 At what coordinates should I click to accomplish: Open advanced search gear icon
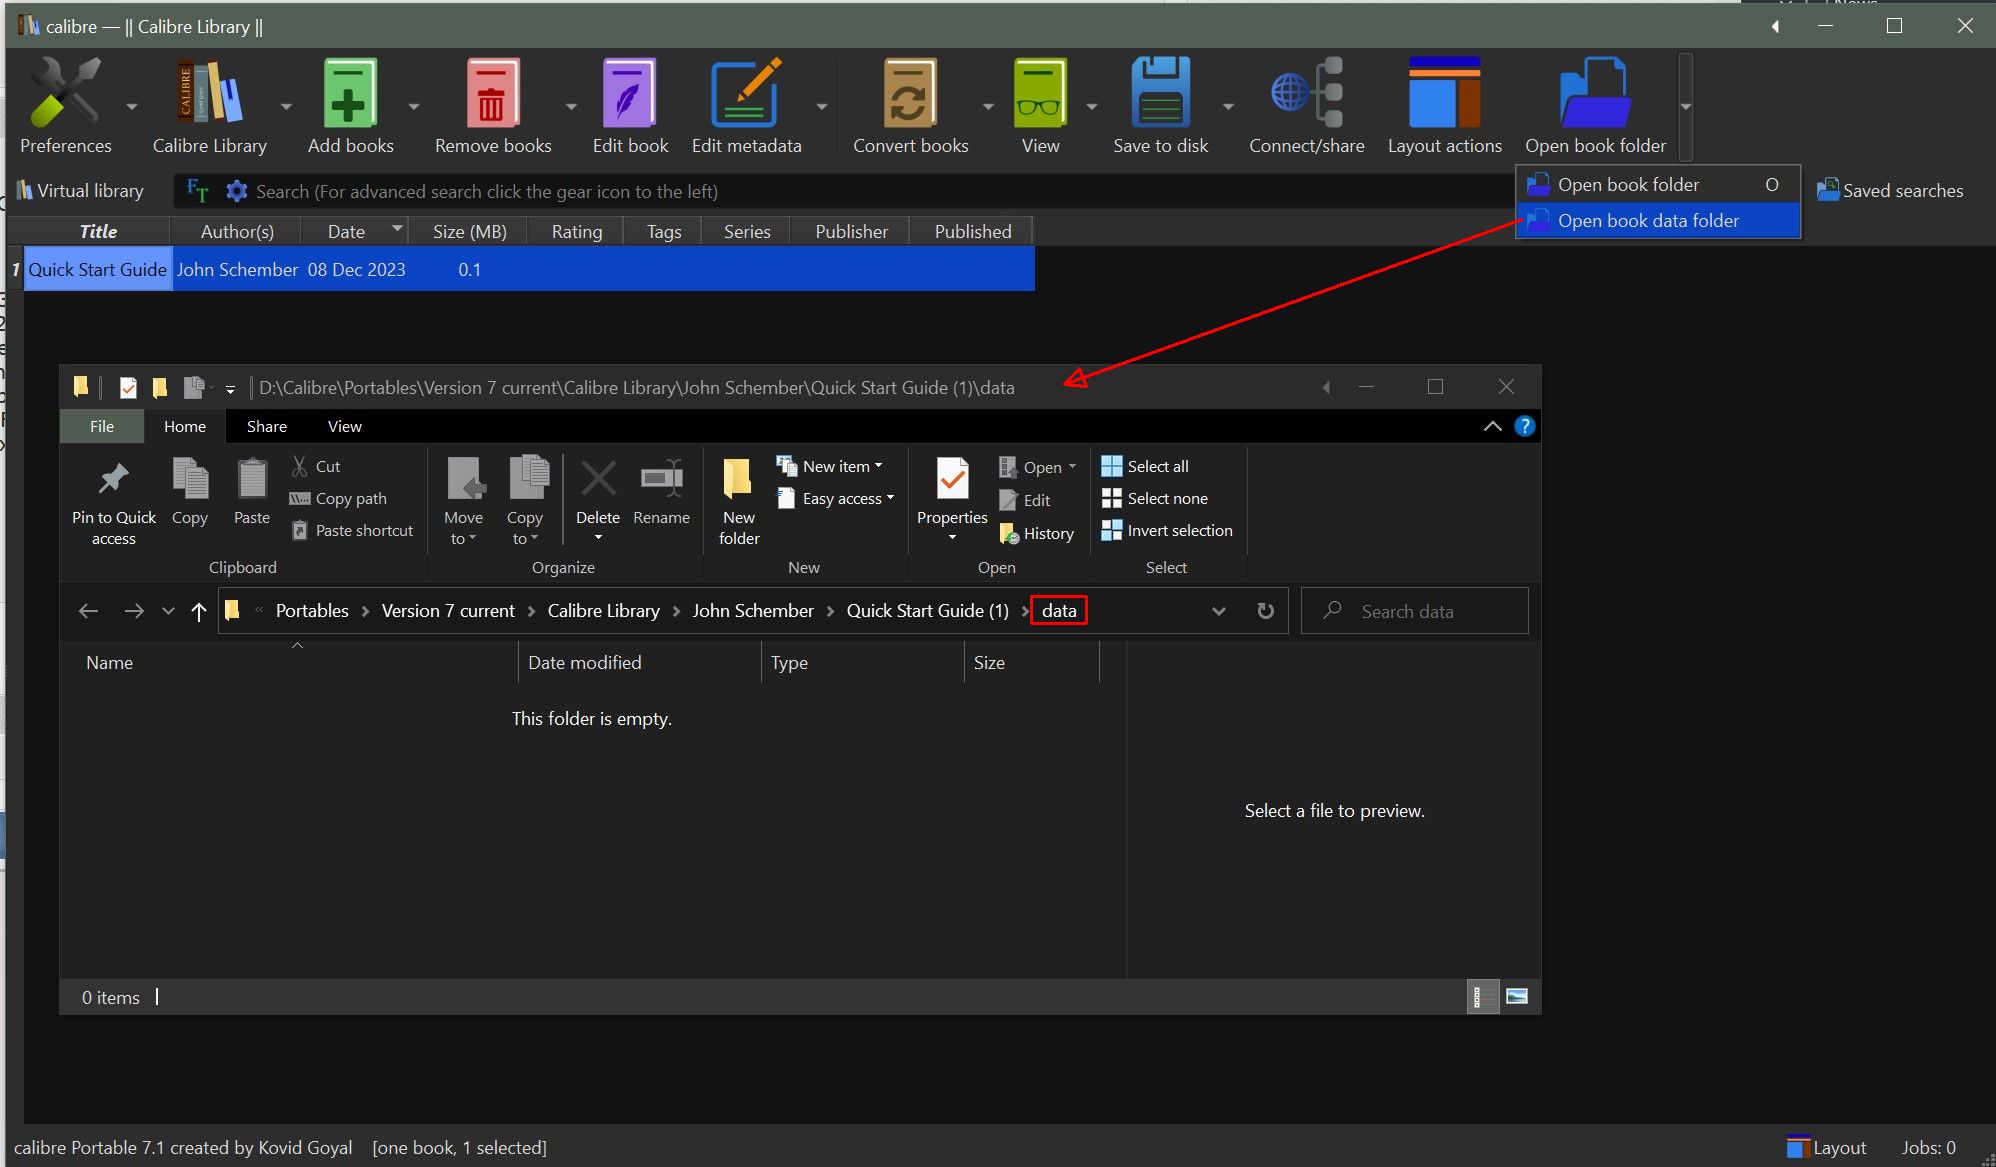click(237, 191)
